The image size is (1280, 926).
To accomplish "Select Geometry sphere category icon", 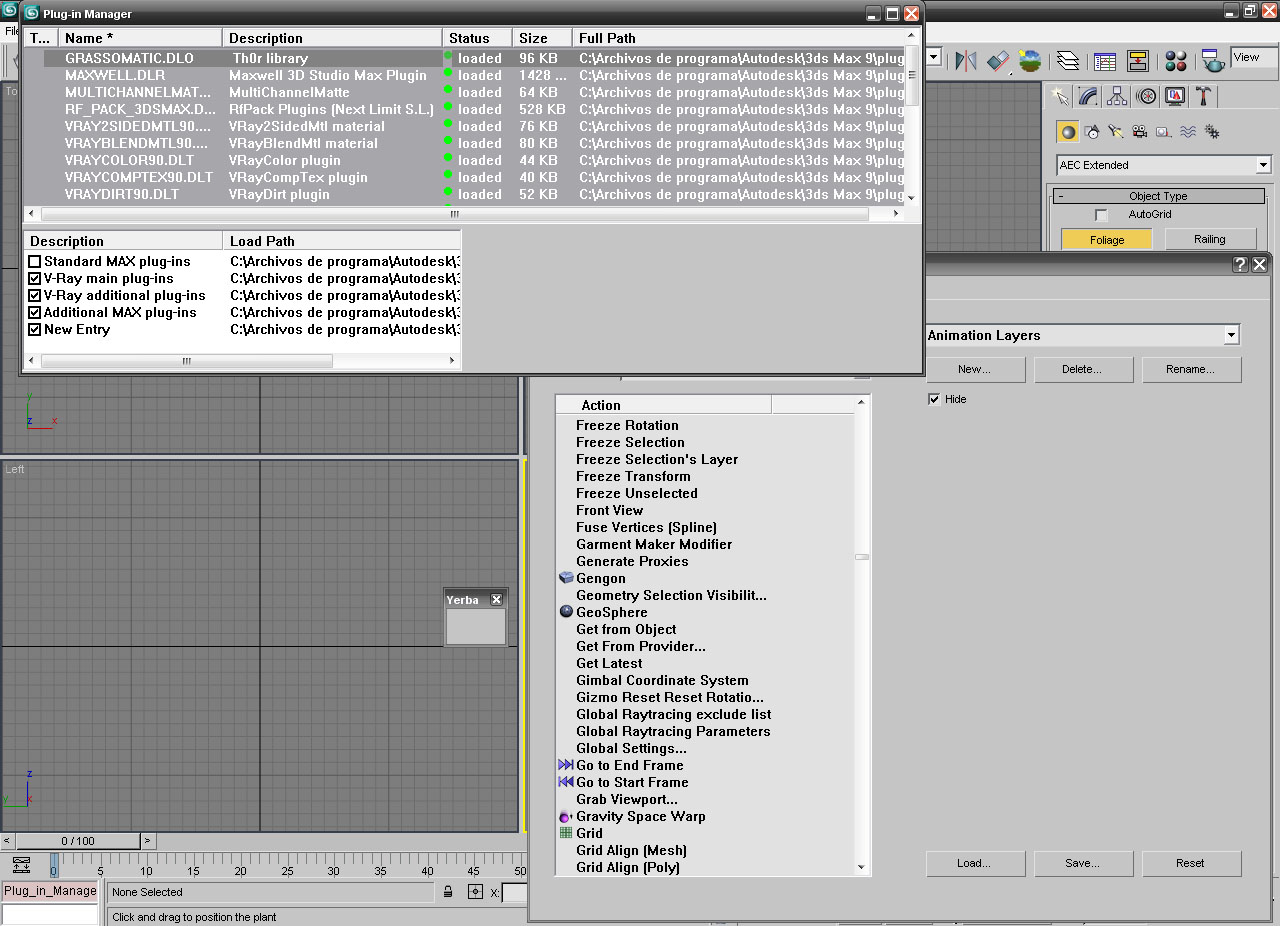I will [1068, 132].
